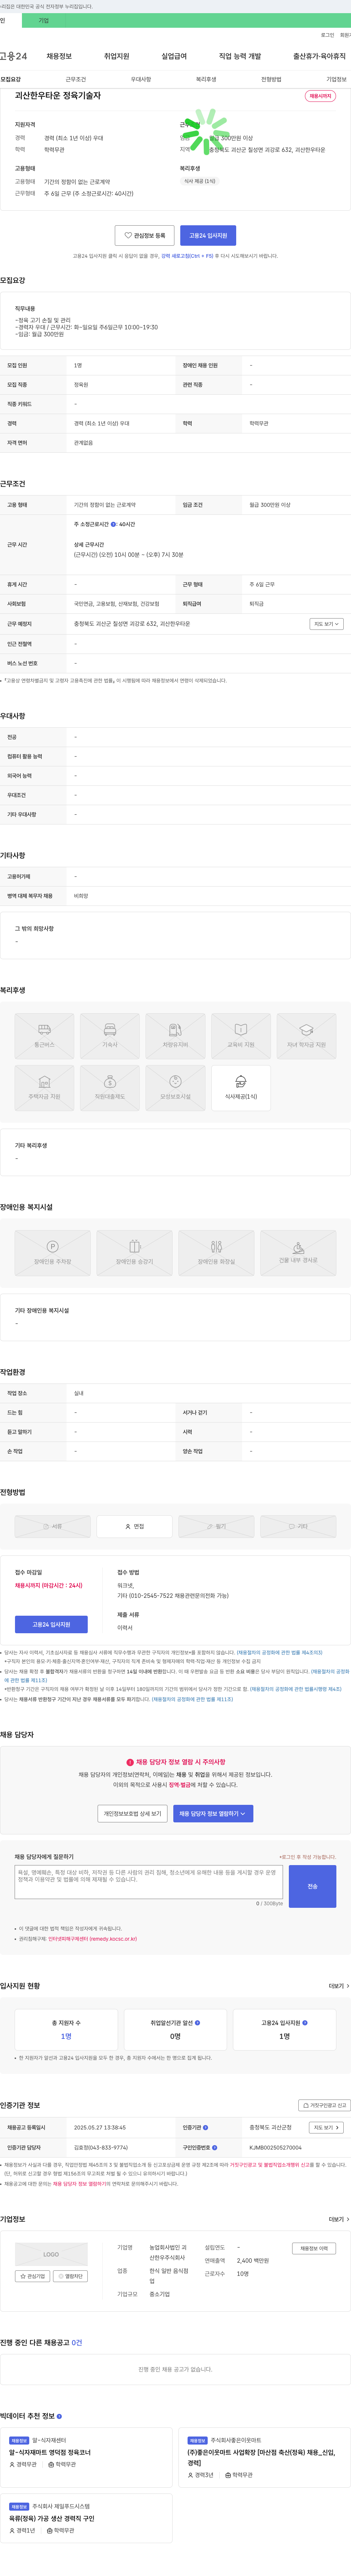Click the 교육비 지원 benefit icon

tap(241, 1035)
